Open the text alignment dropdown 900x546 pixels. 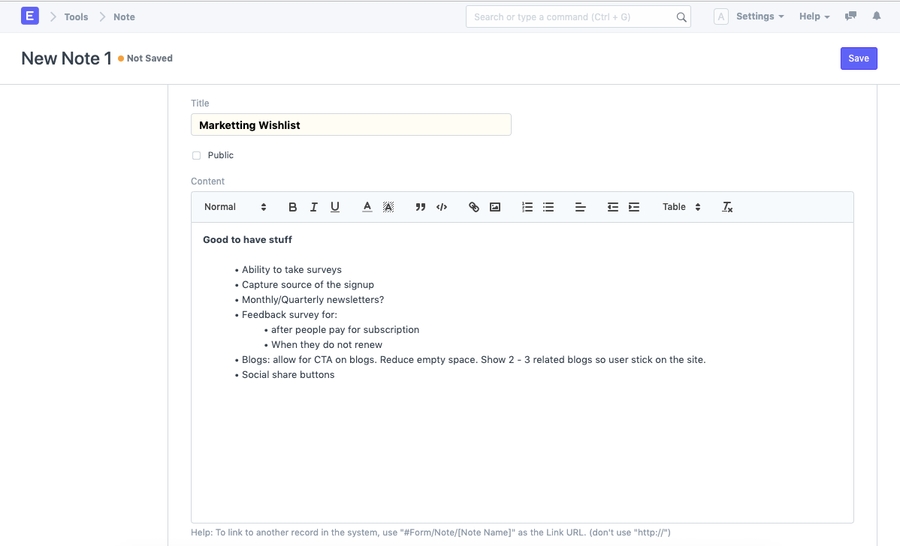pos(580,207)
